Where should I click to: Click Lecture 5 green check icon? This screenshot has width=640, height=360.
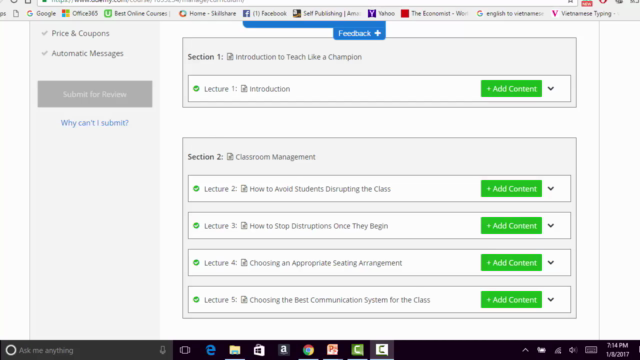click(196, 300)
